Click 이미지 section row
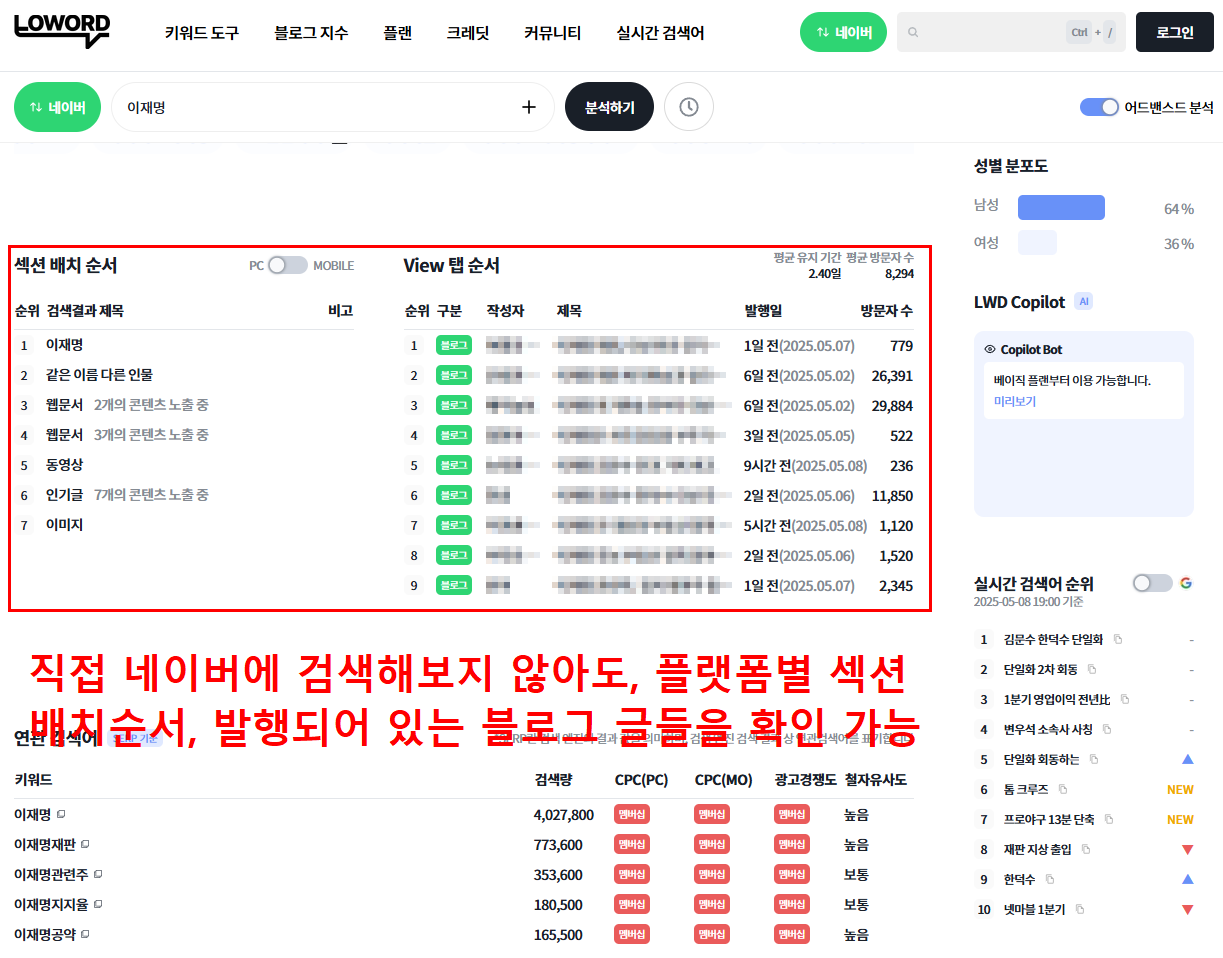The width and height of the screenshot is (1223, 958). pos(64,525)
